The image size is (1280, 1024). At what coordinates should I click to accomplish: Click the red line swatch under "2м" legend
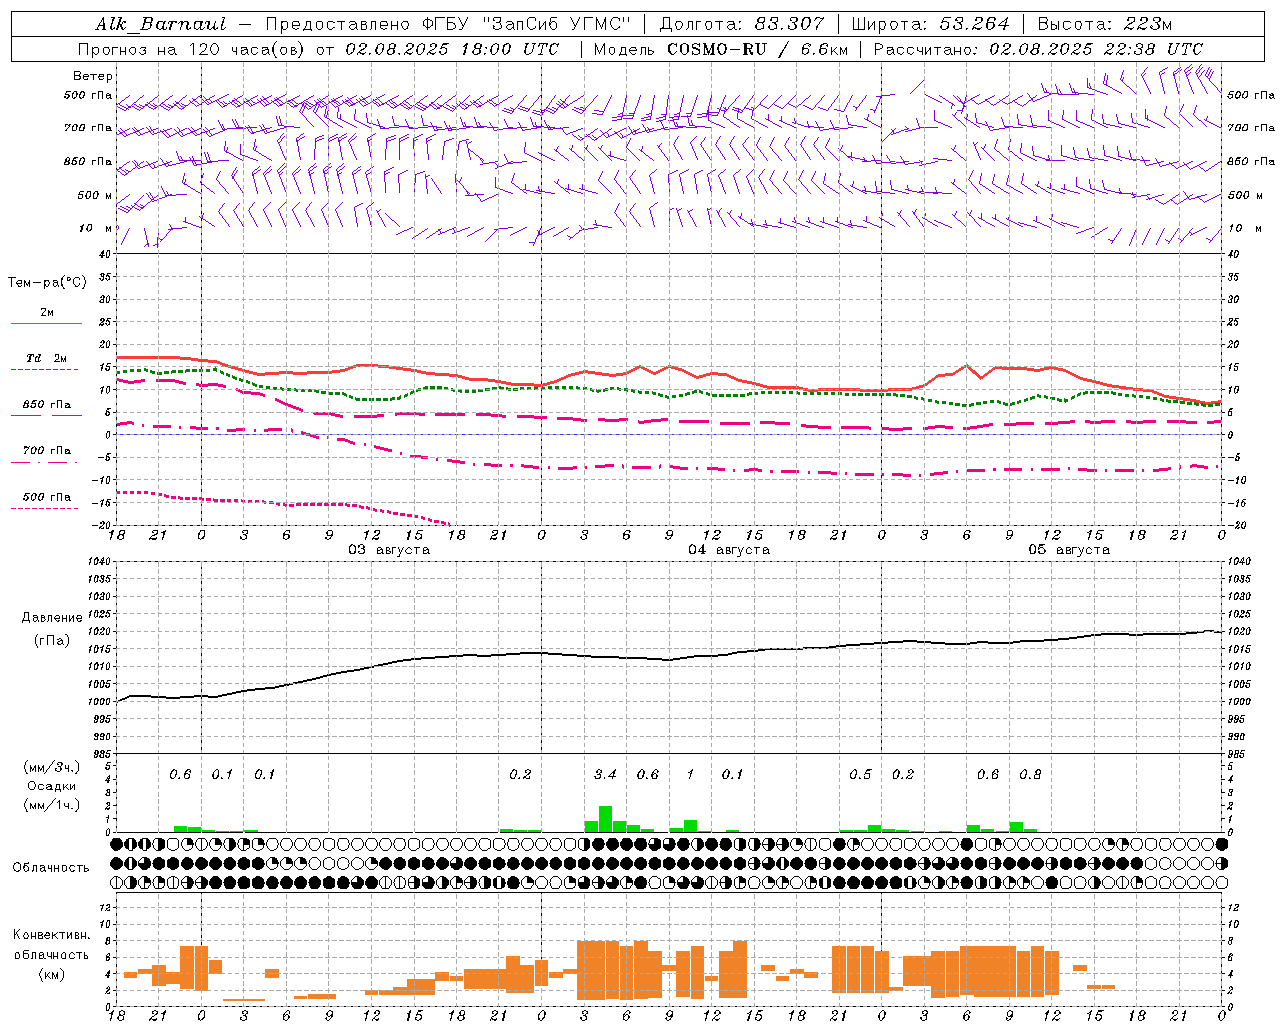[46, 323]
